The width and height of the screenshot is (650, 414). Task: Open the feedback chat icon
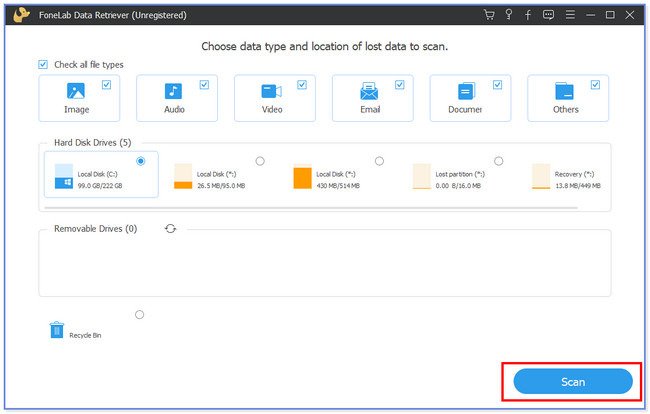548,15
